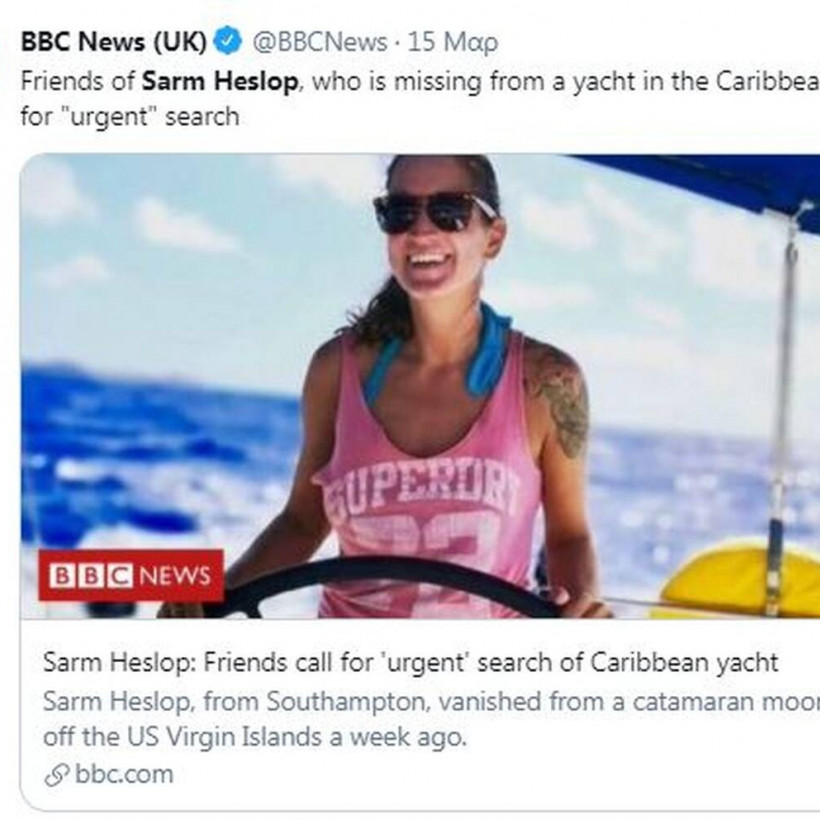Open the @BBCNews handle link
This screenshot has width=820, height=820.
[x=318, y=43]
